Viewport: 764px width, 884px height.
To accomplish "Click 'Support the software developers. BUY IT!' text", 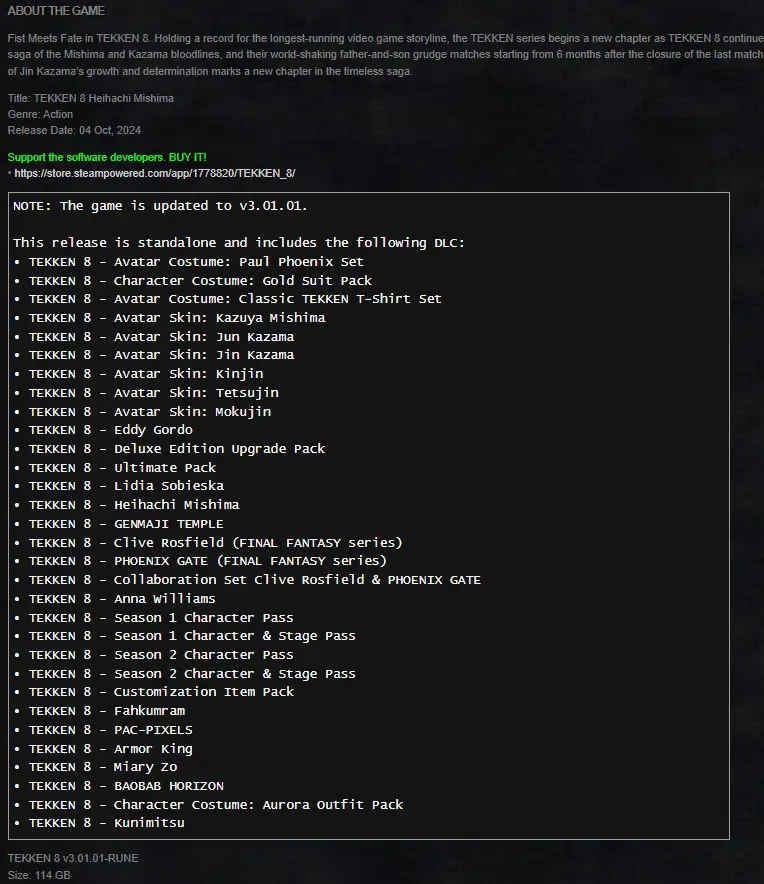I will coord(107,157).
